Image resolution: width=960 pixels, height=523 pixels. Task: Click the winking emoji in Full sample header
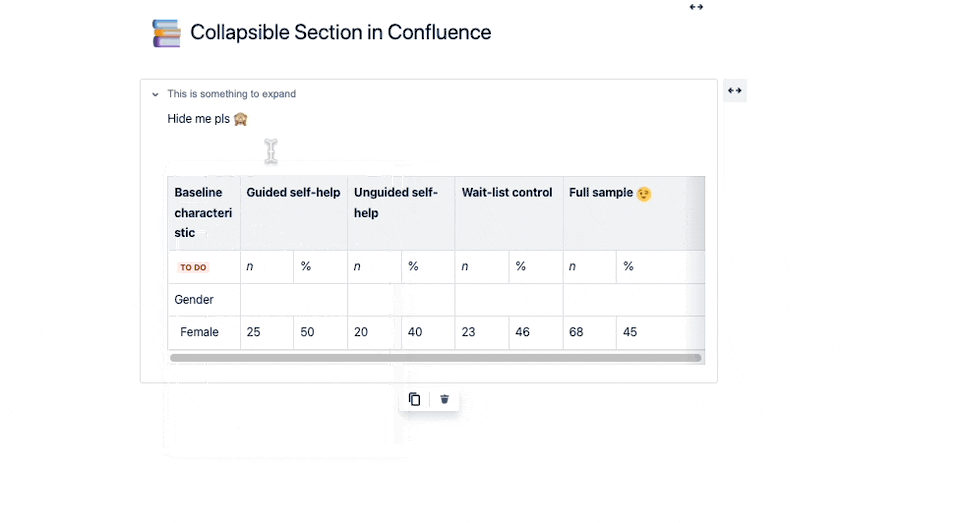coord(644,193)
